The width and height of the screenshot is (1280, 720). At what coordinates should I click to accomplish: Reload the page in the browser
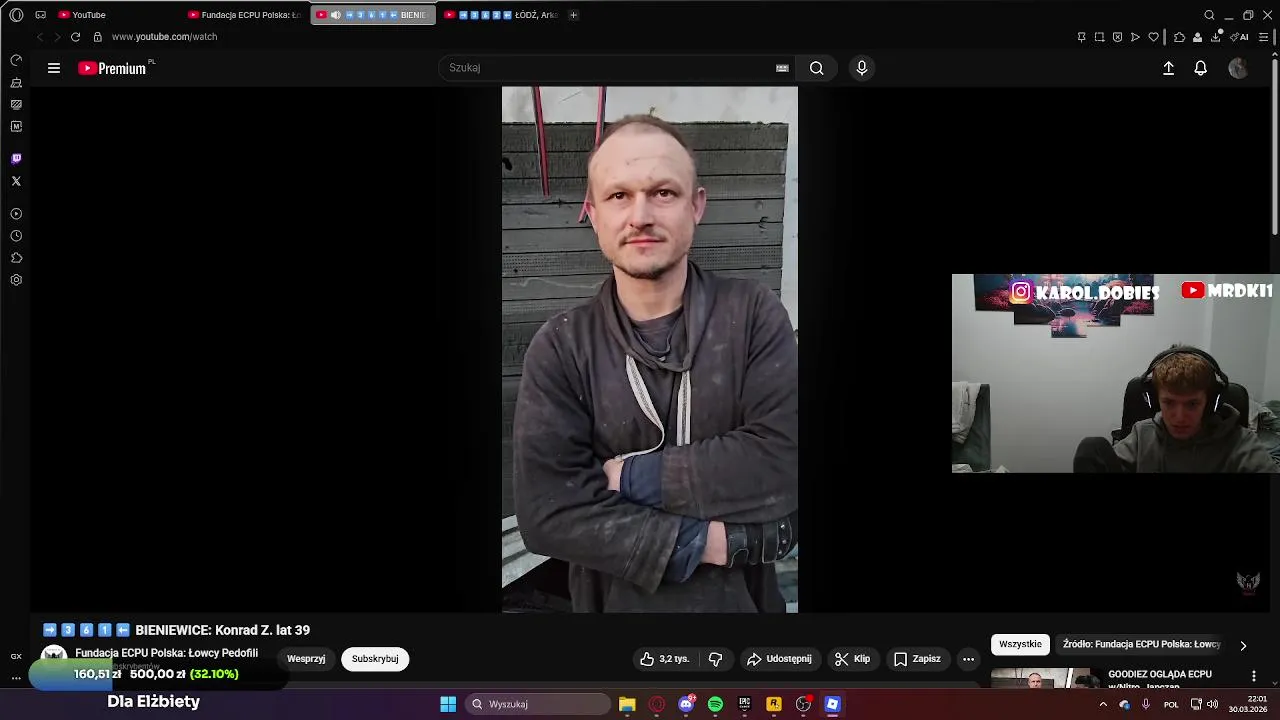[x=75, y=37]
